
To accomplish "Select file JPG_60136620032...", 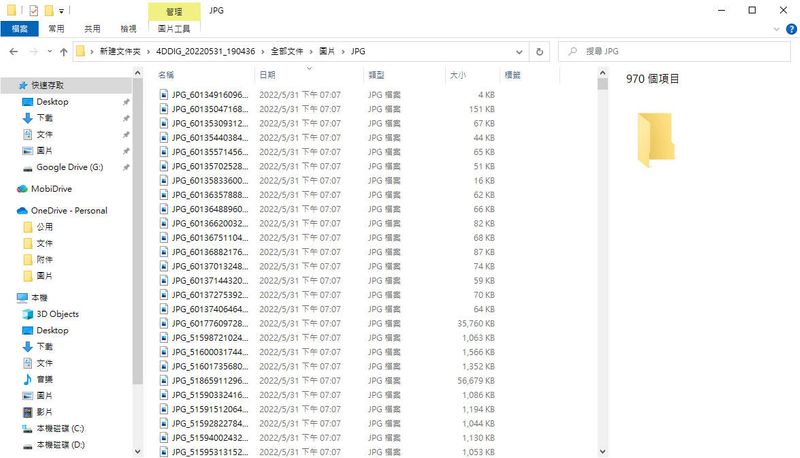I will click(x=210, y=223).
